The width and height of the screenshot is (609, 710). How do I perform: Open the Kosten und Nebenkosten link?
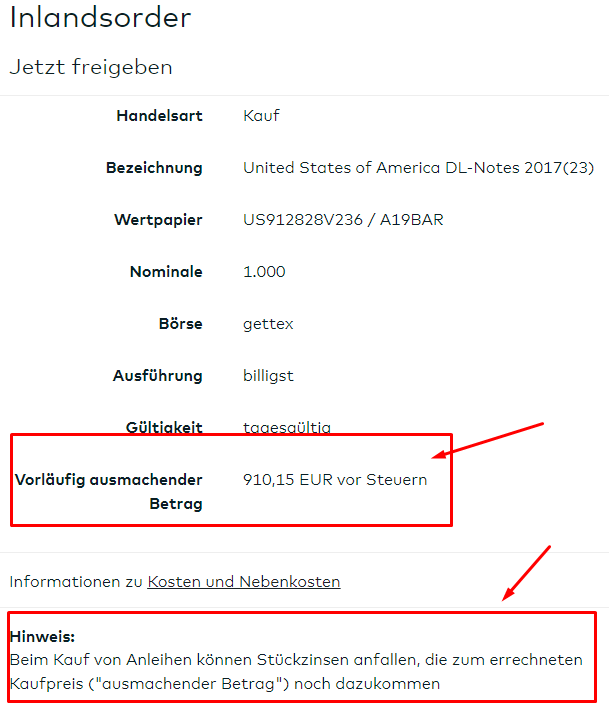tap(244, 581)
